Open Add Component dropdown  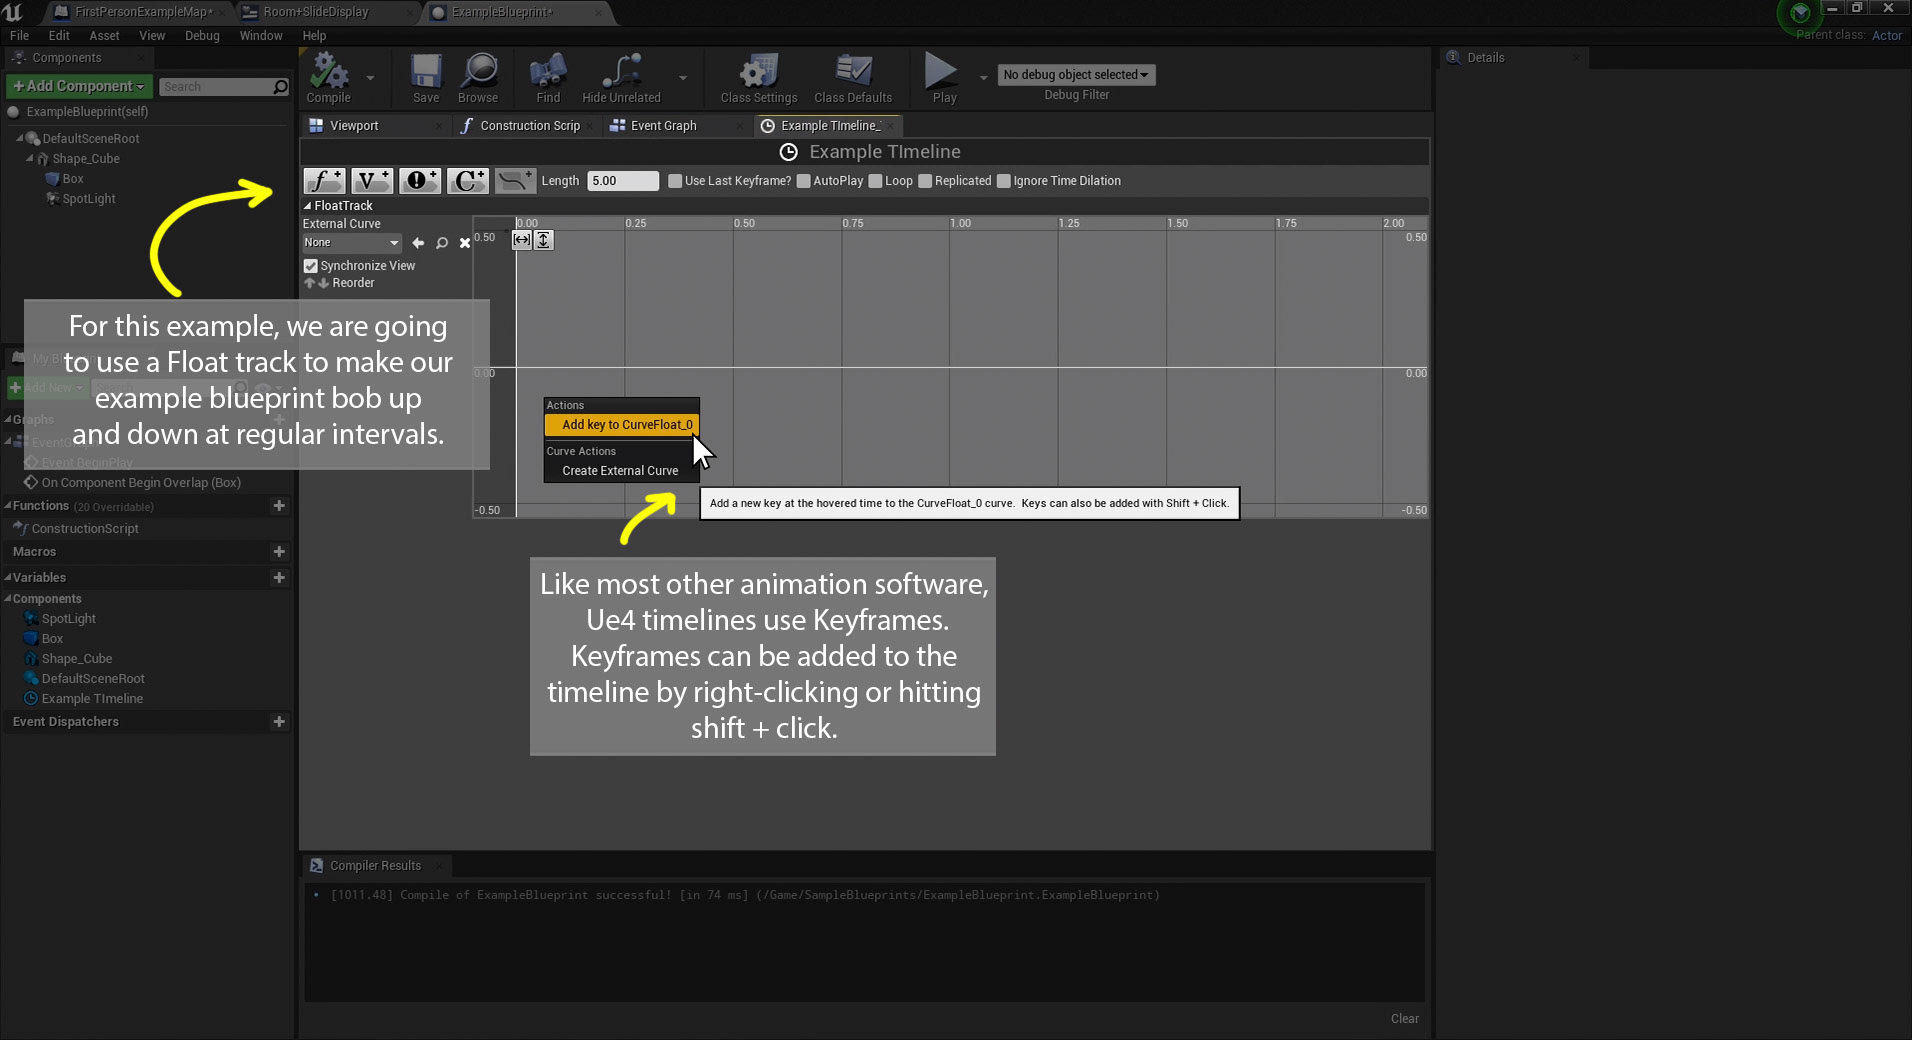(x=80, y=87)
